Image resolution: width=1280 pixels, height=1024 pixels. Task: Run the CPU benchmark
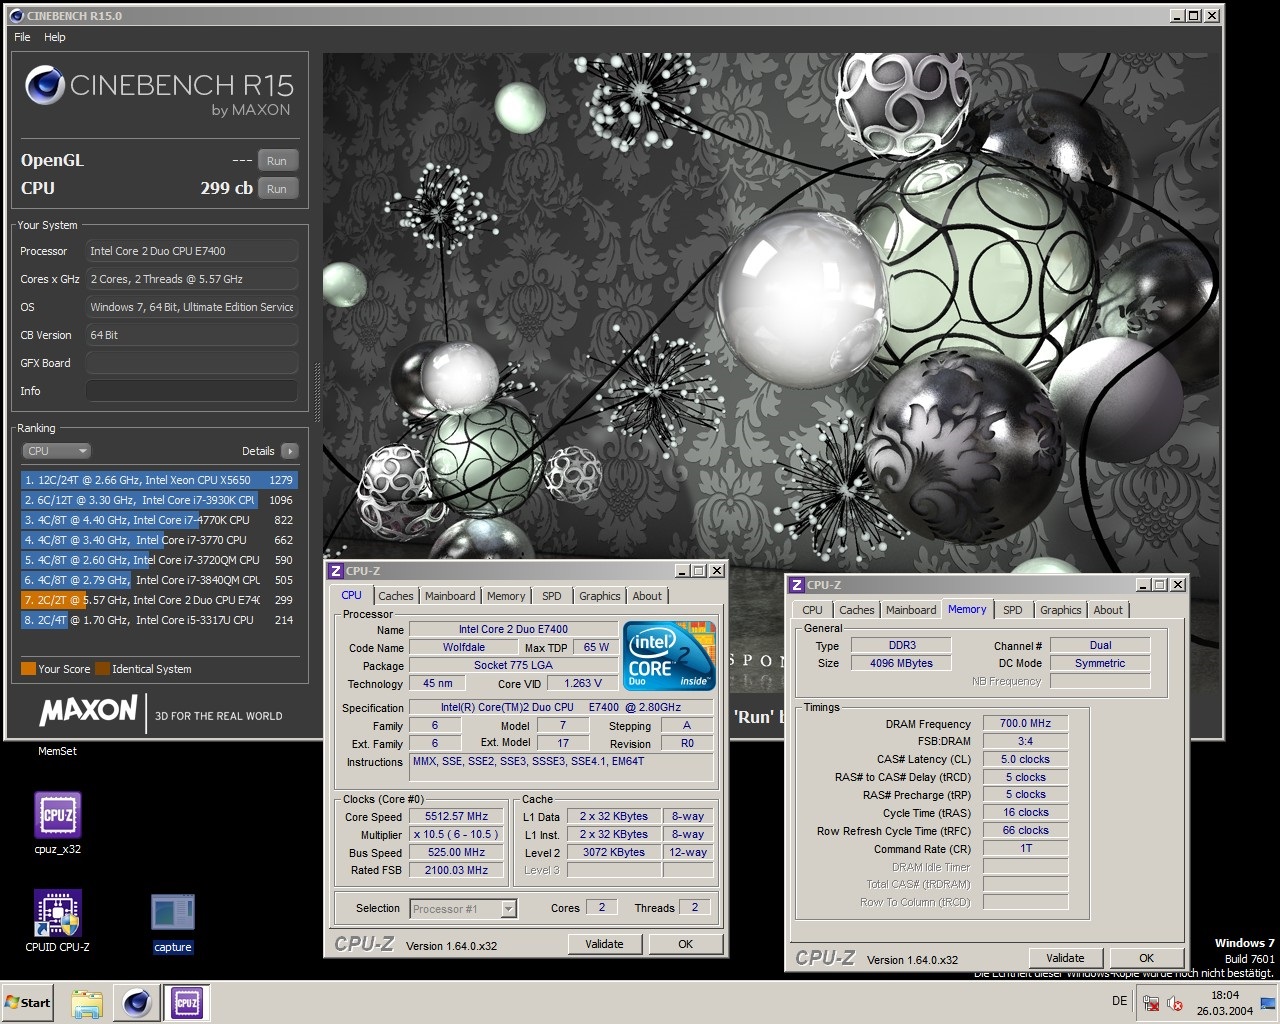277,189
